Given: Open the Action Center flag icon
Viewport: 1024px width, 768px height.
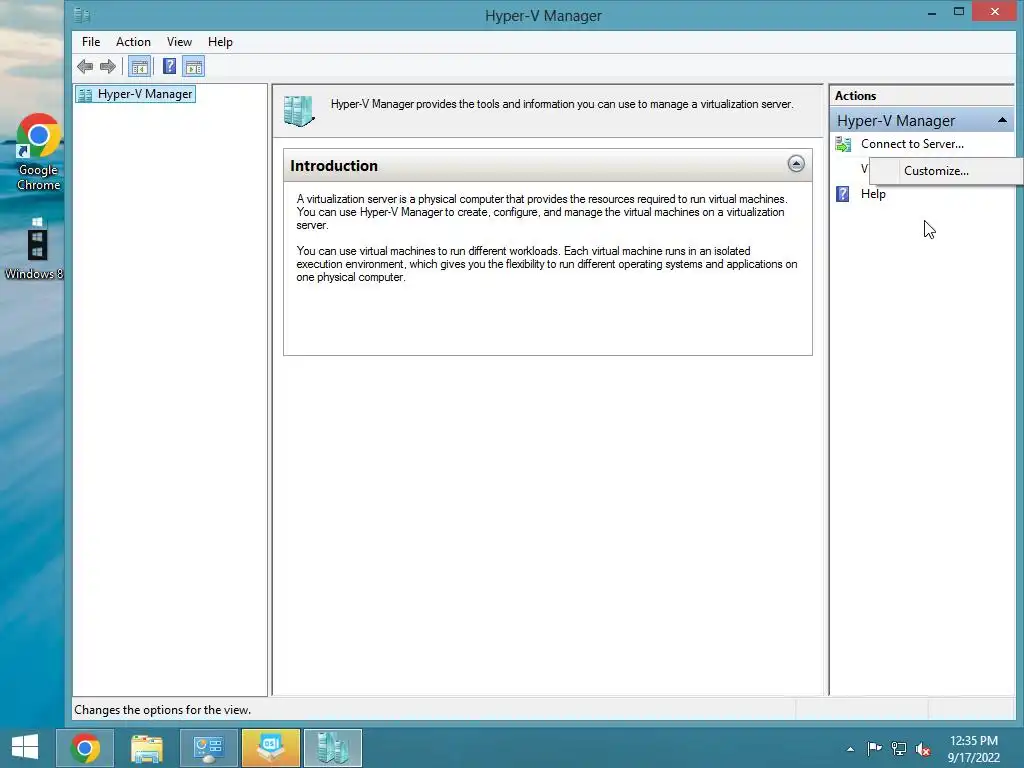Looking at the screenshot, I should click(x=874, y=749).
